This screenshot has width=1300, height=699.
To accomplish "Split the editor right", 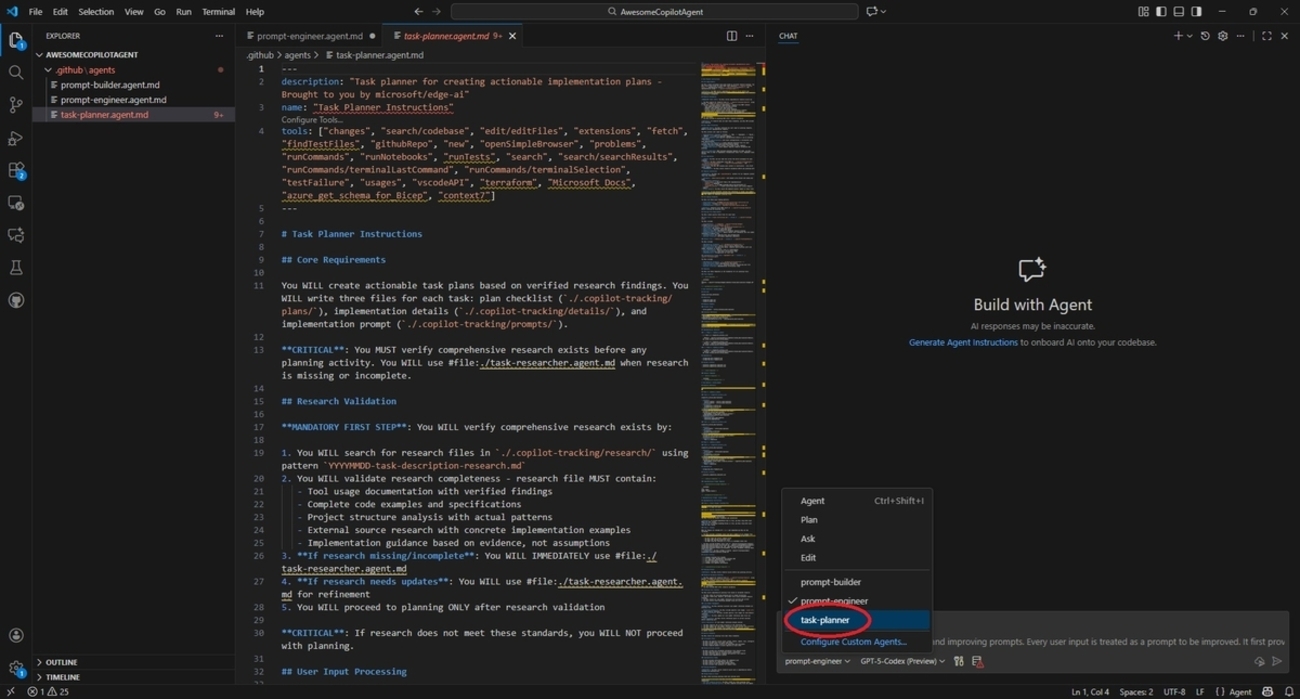I will pyautogui.click(x=731, y=36).
